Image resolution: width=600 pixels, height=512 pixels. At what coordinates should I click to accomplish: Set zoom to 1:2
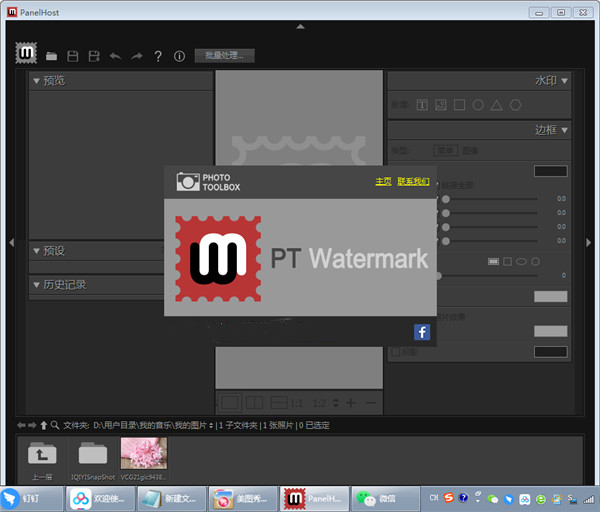pyautogui.click(x=319, y=403)
